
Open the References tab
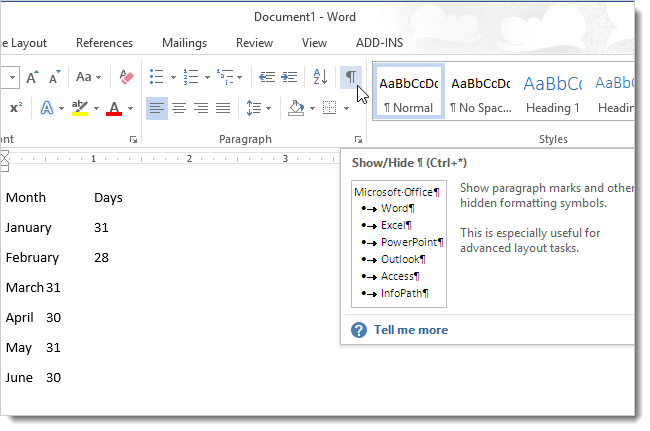pos(104,43)
